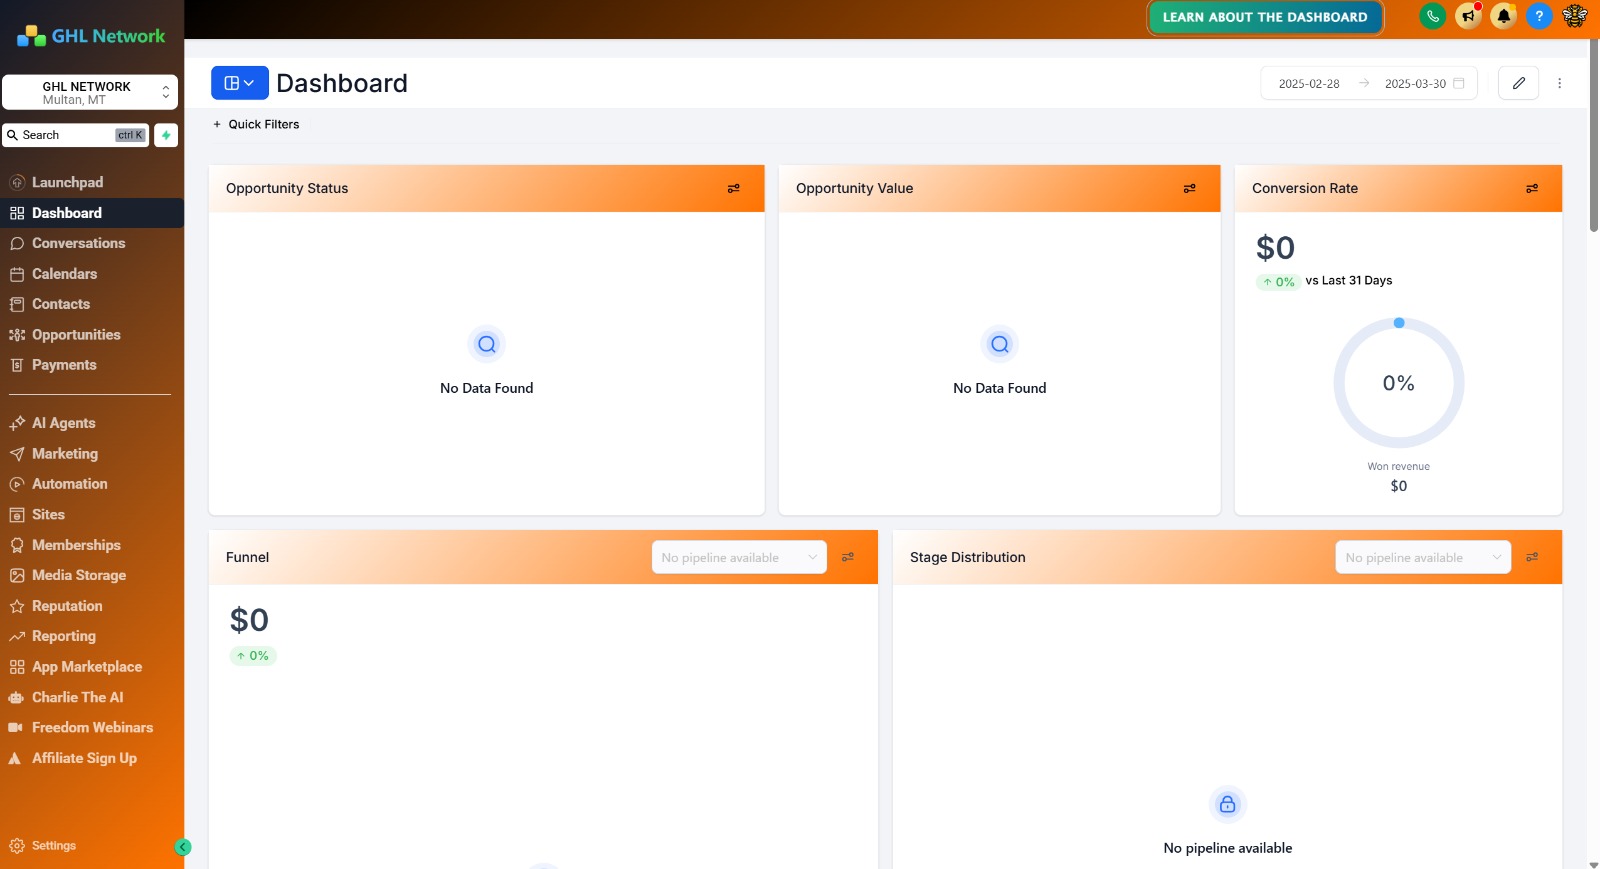This screenshot has width=1600, height=869.
Task: Open Affiliate Sign Up from sidebar
Action: [x=92, y=758]
